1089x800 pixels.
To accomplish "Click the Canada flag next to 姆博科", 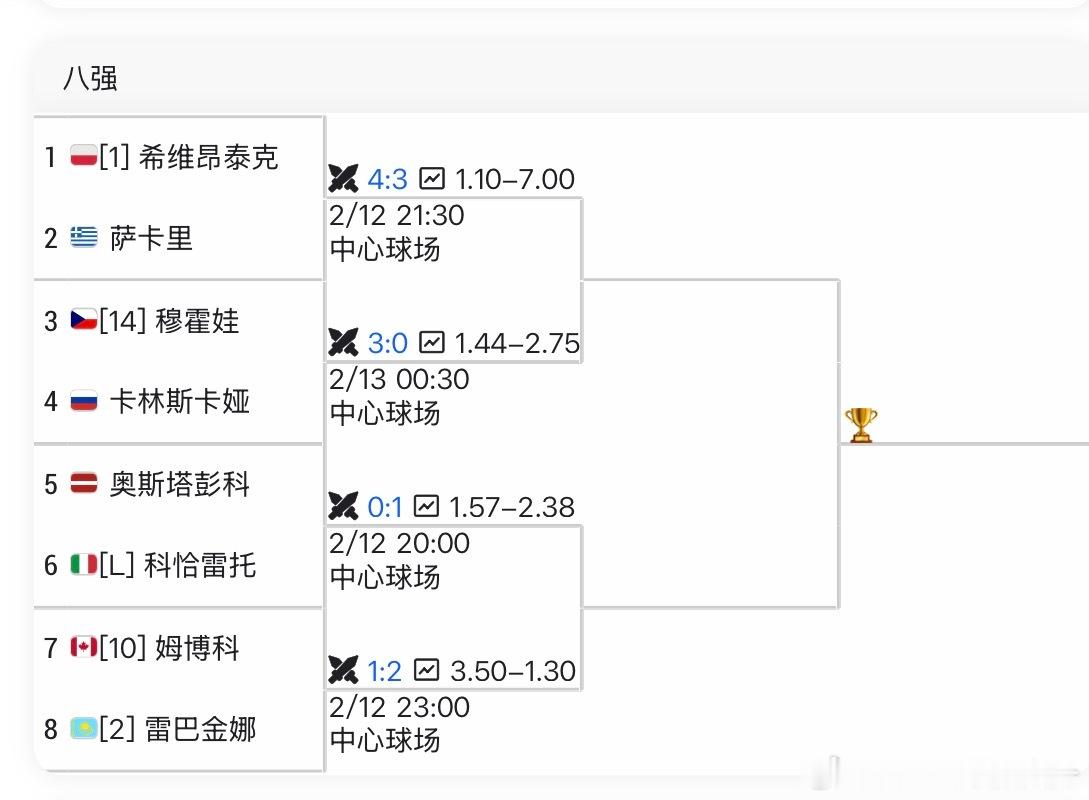I will pyautogui.click(x=84, y=648).
